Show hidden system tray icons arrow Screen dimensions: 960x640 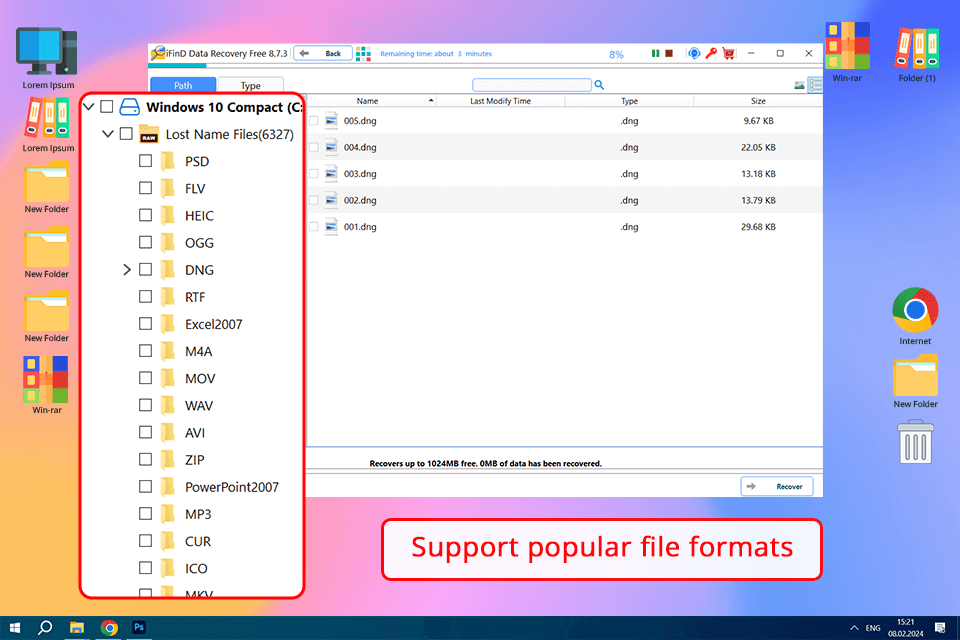(x=854, y=628)
